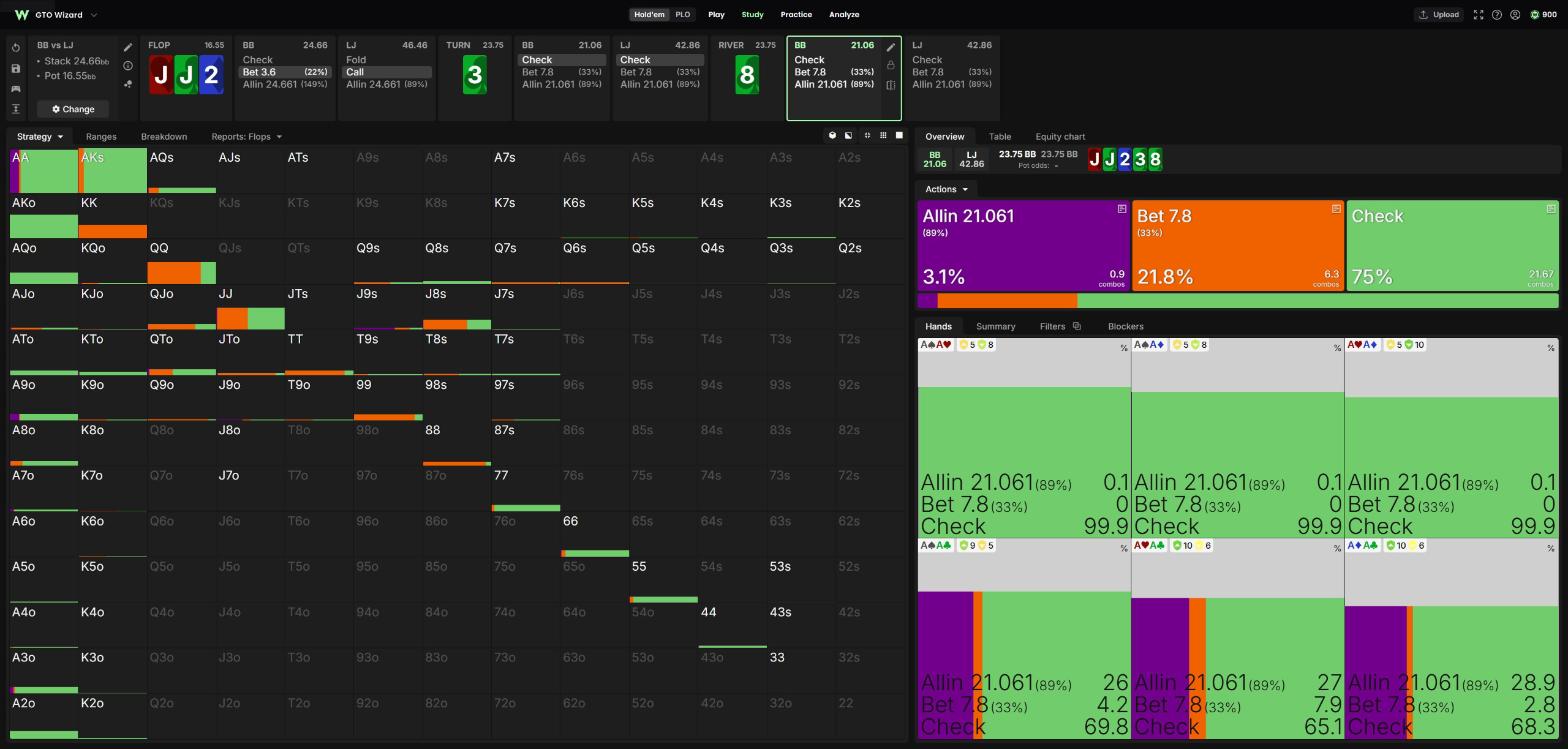The image size is (1568, 749).
Task: Expand the Actions dropdown
Action: pyautogui.click(x=946, y=189)
